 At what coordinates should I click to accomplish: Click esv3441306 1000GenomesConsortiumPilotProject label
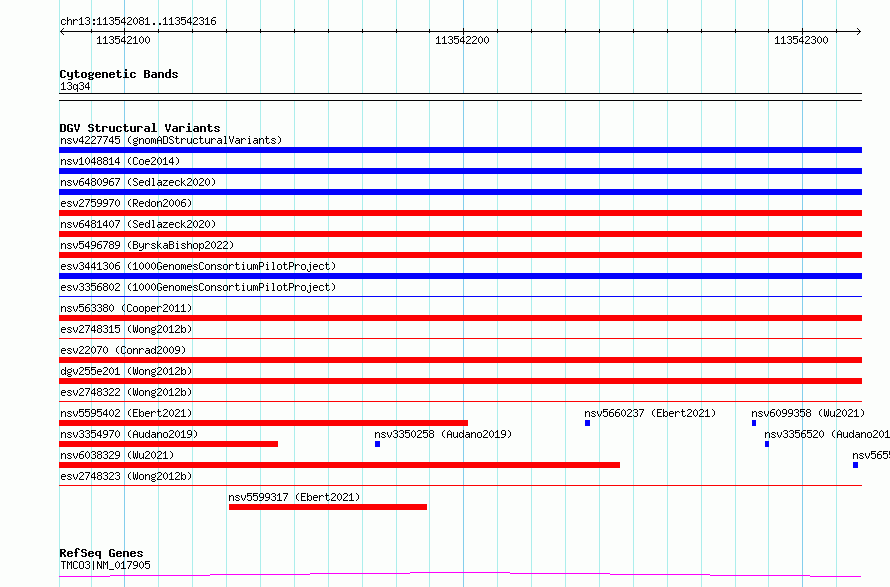[198, 266]
